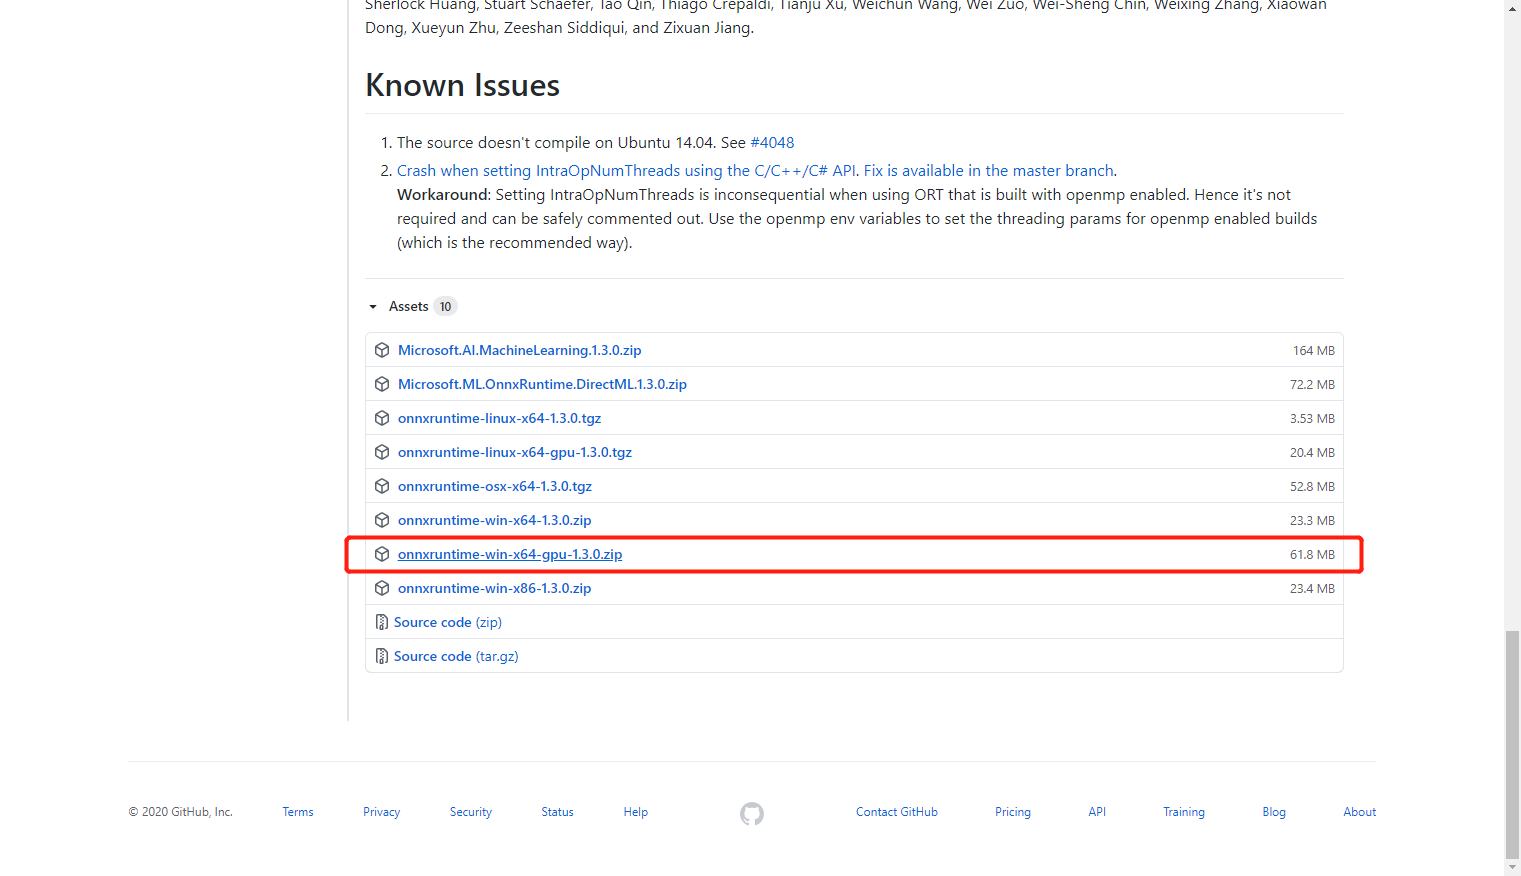Click the package icon beside Microsoft.AI.MachineLearning.1.3.0.zip
Image resolution: width=1521 pixels, height=876 pixels.
382,350
